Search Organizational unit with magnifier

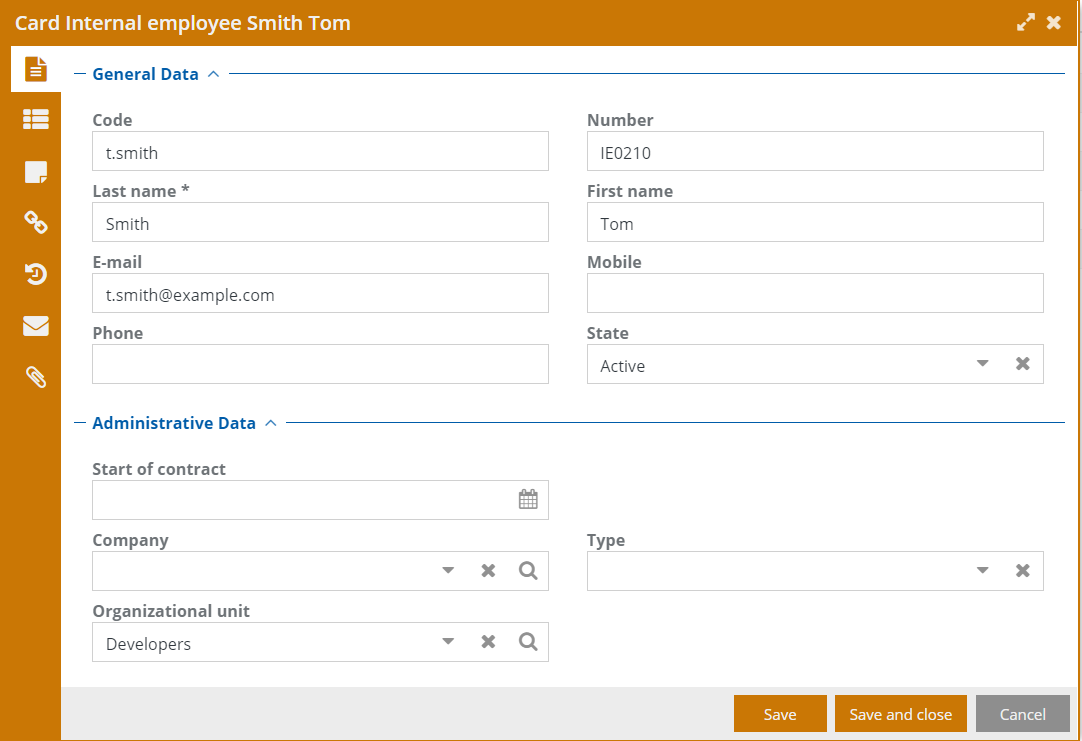528,642
